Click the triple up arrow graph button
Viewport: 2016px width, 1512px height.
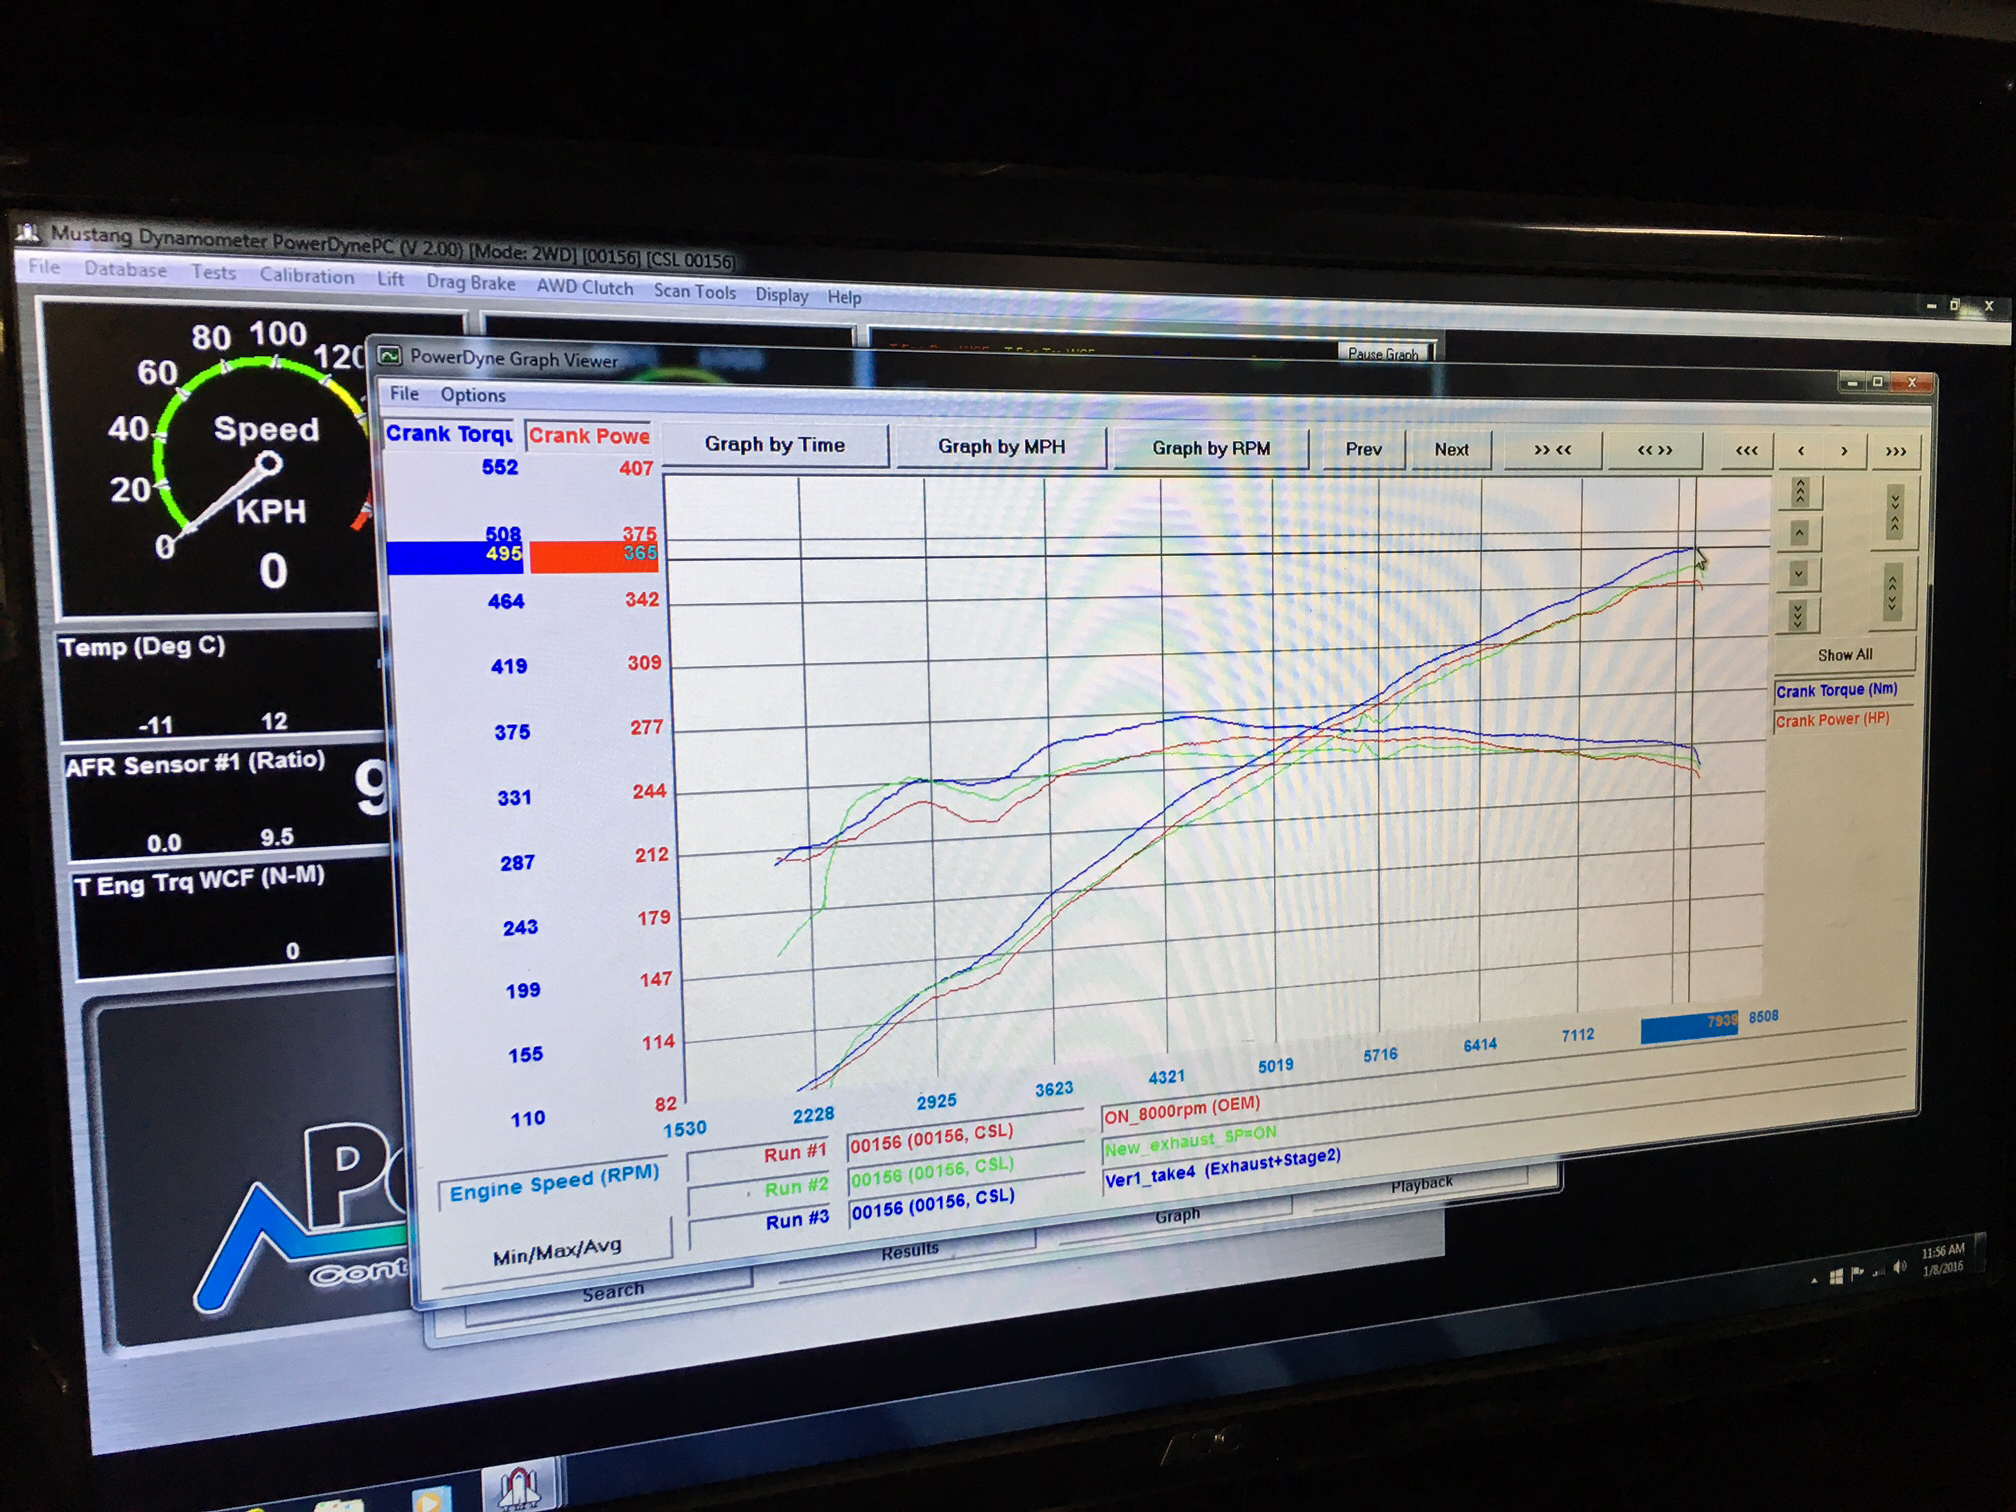(x=1800, y=492)
